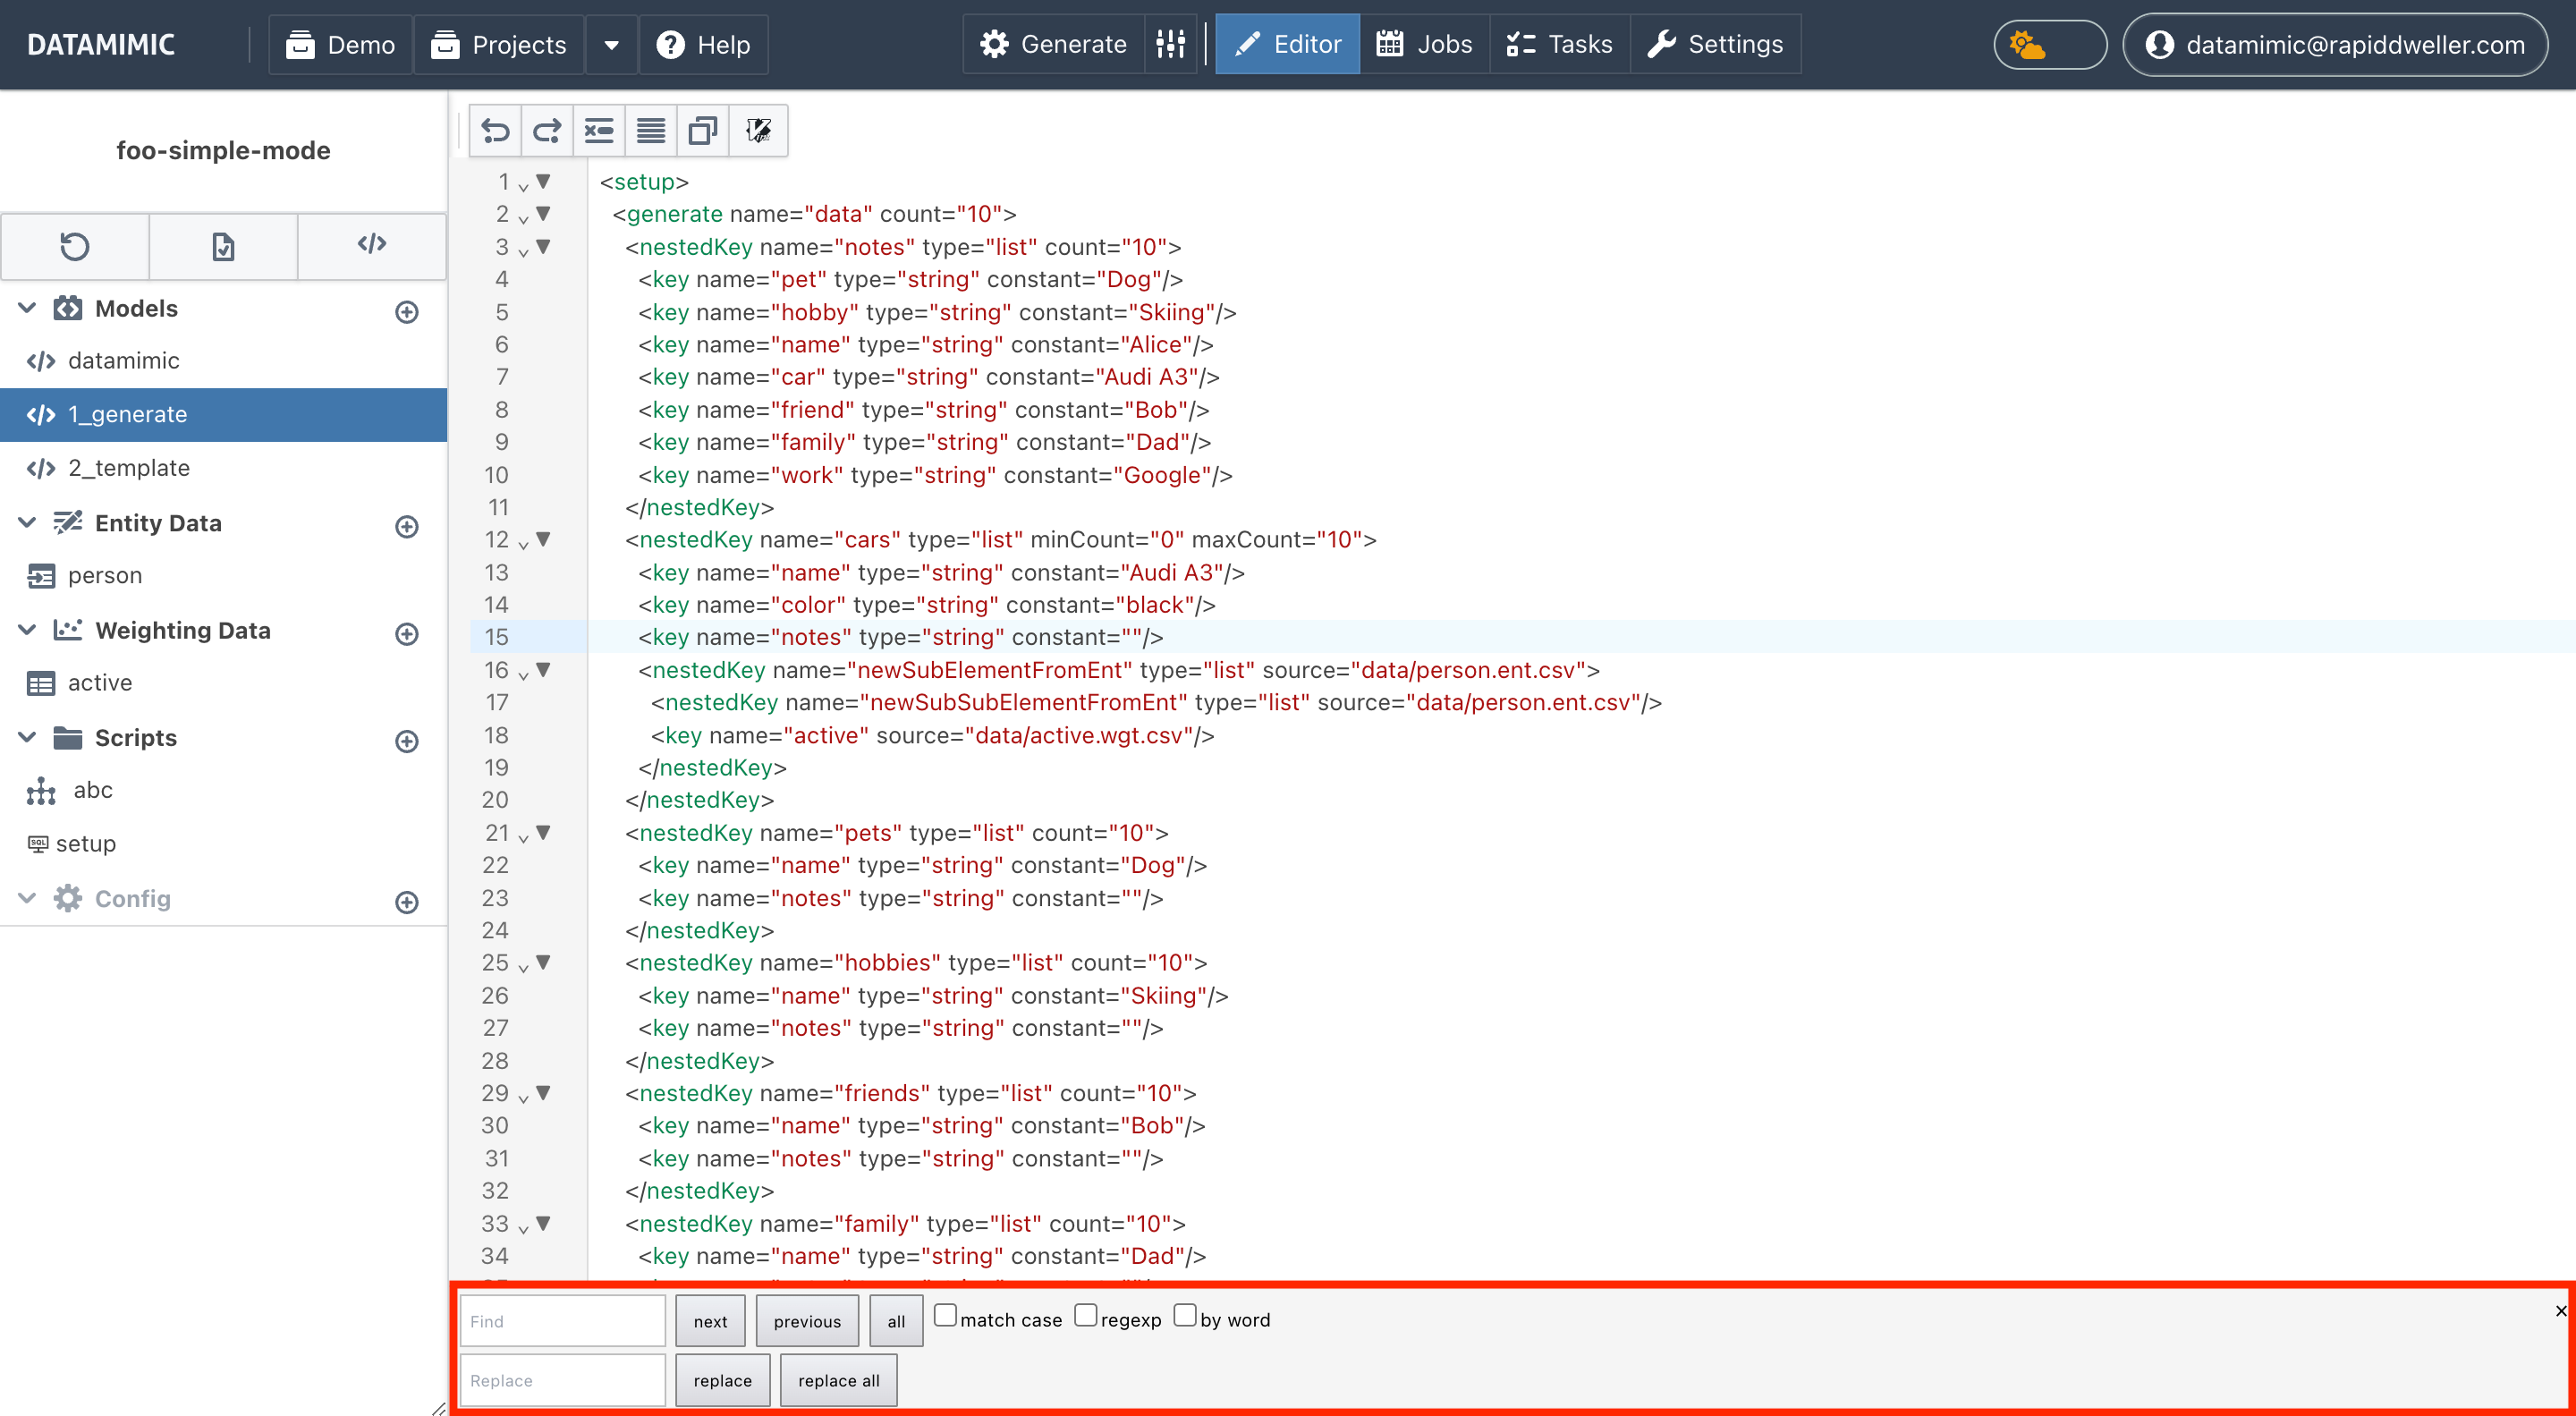The height and width of the screenshot is (1416, 2576).
Task: Click the refresh icon in sidebar
Action: [x=75, y=245]
